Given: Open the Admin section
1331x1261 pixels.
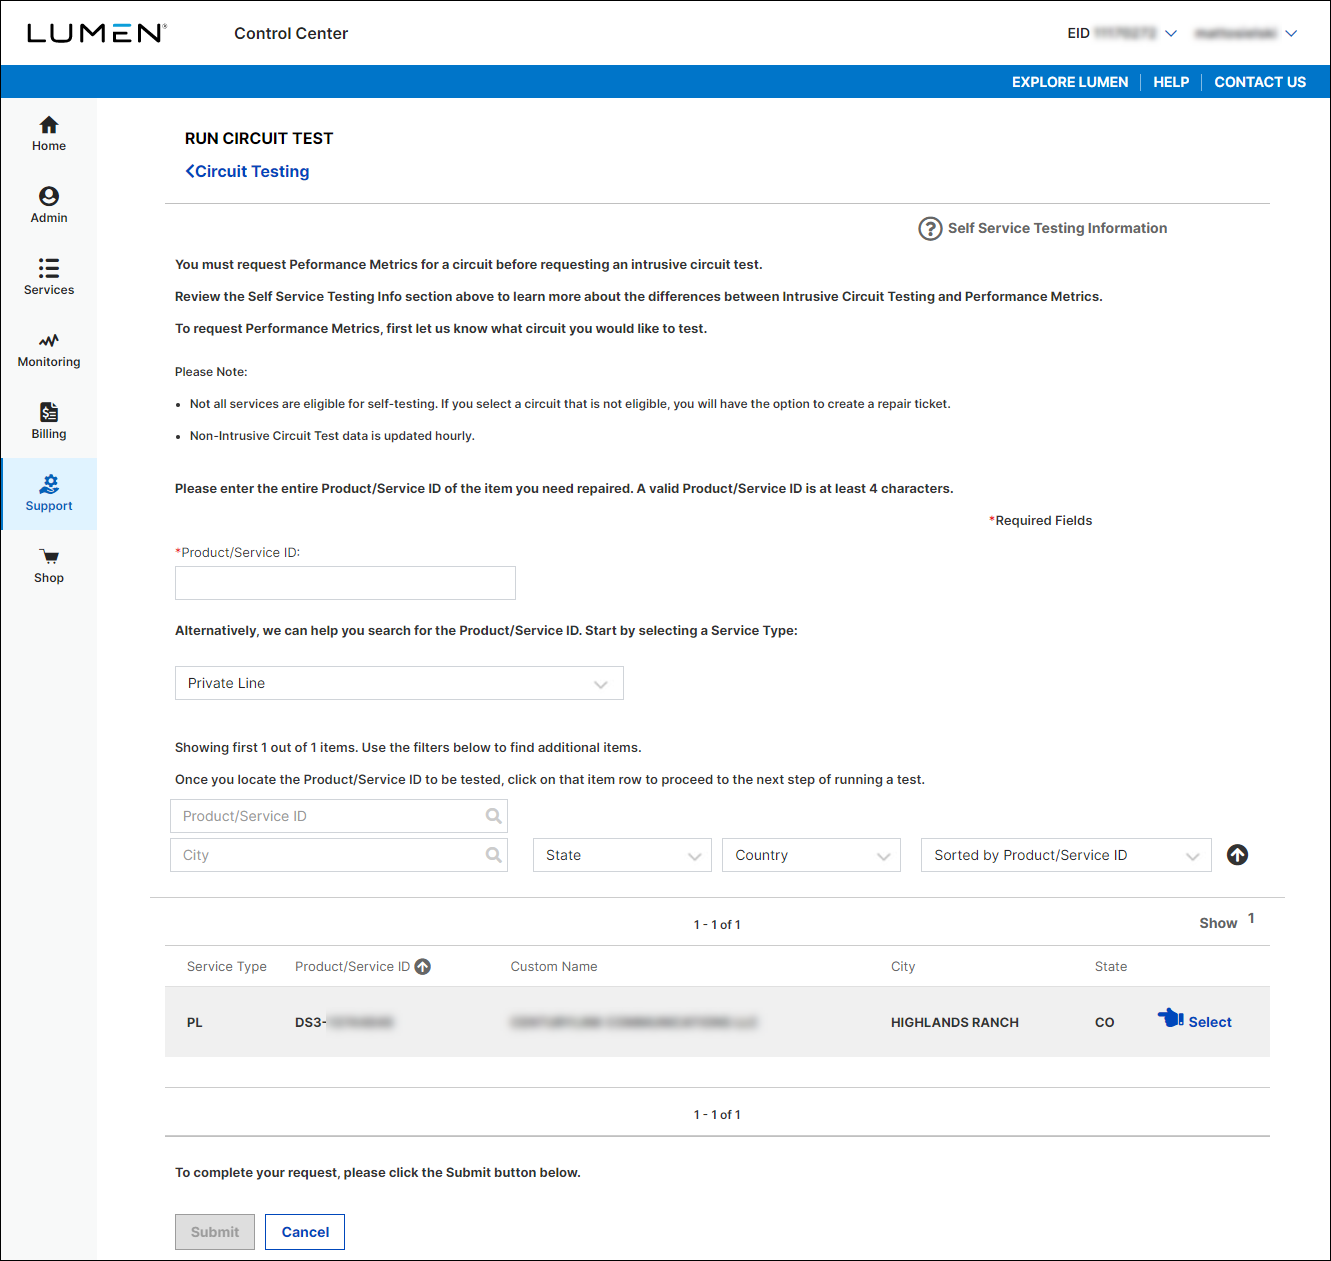Looking at the screenshot, I should tap(48, 206).
